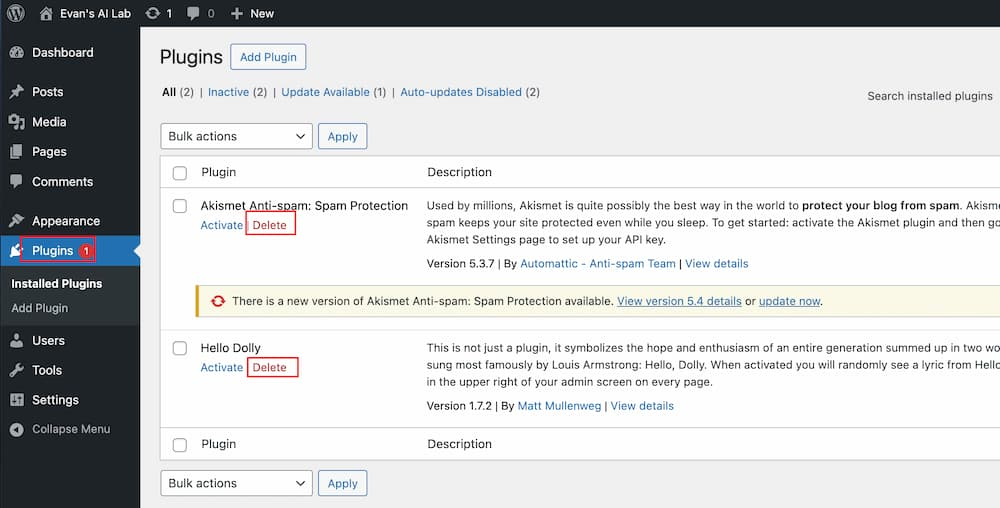Tick the select-all checkbox in table footer
Screen dimensions: 1000x508
[180, 445]
